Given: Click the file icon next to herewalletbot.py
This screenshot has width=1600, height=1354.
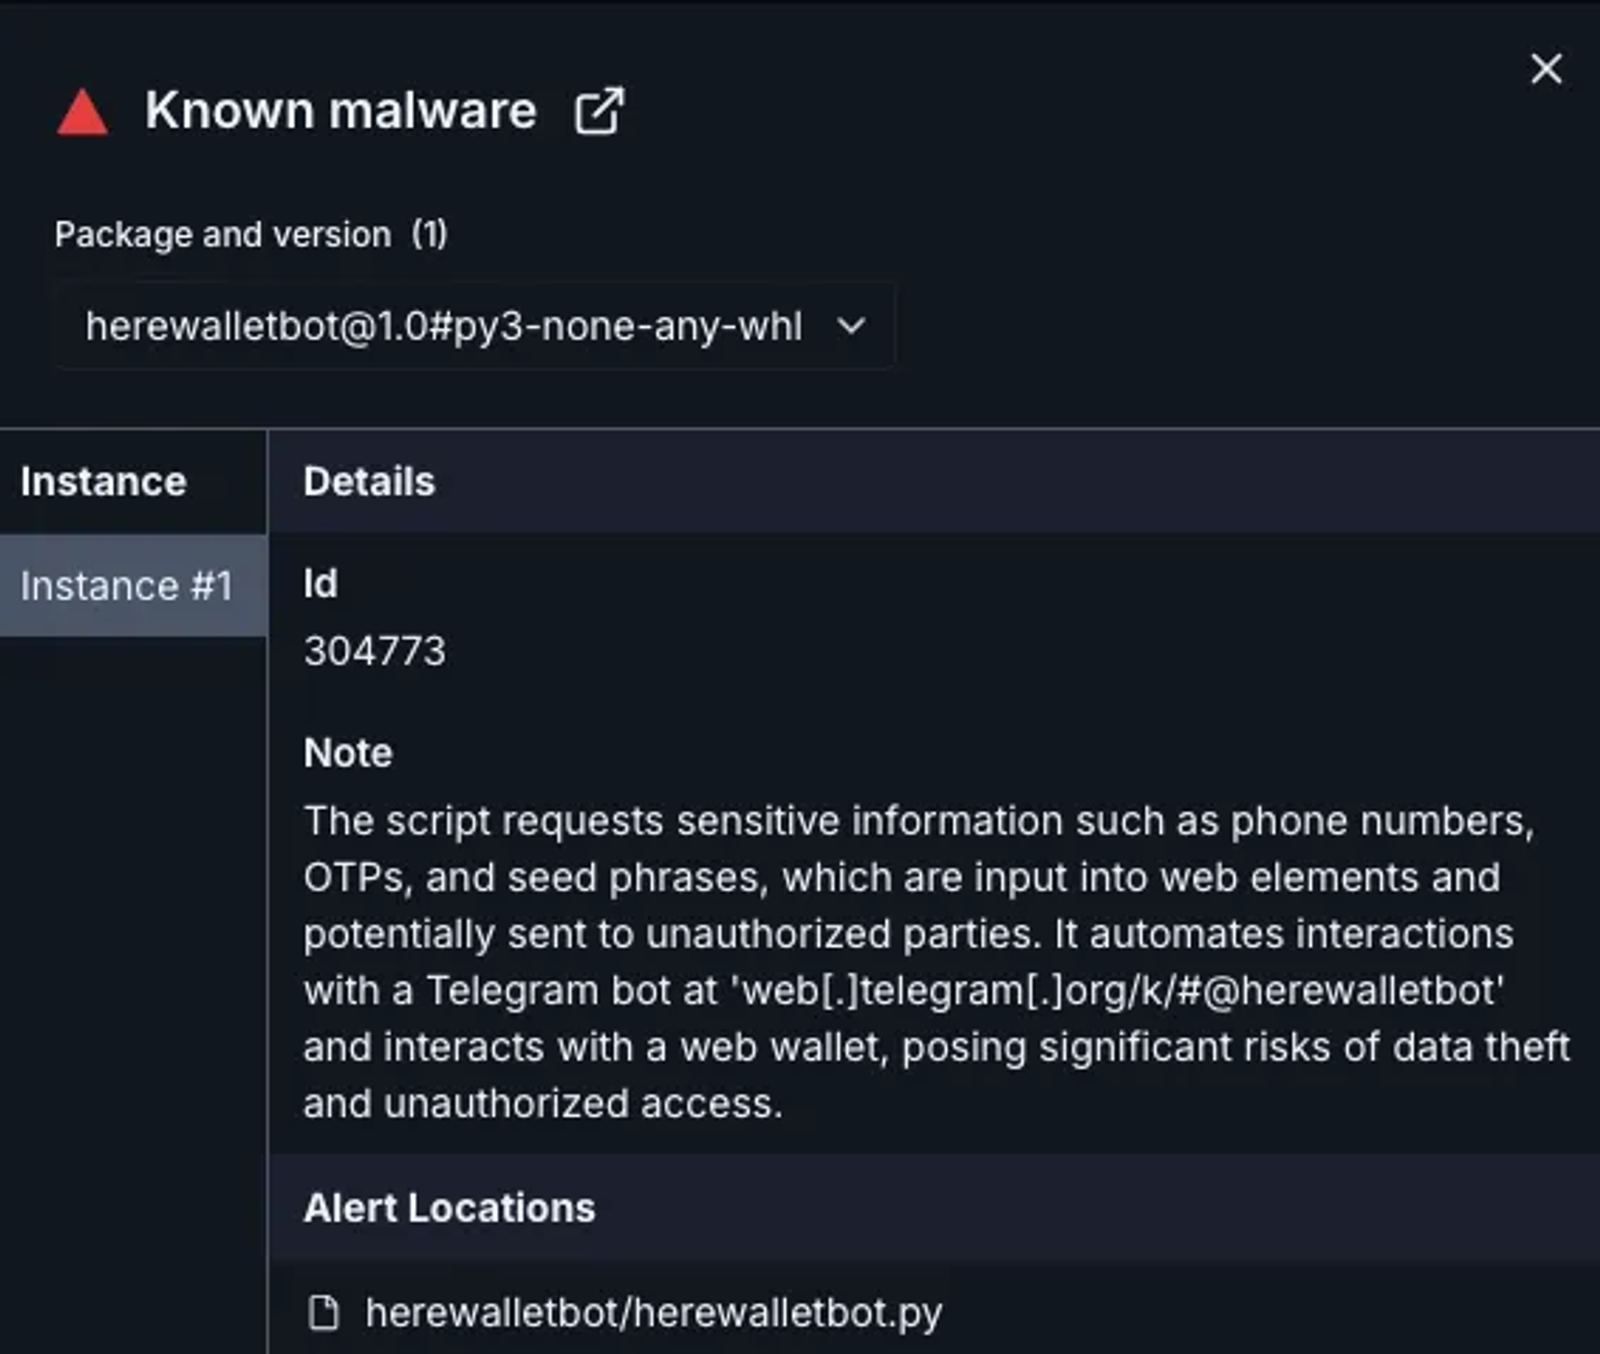Looking at the screenshot, I should [324, 1313].
